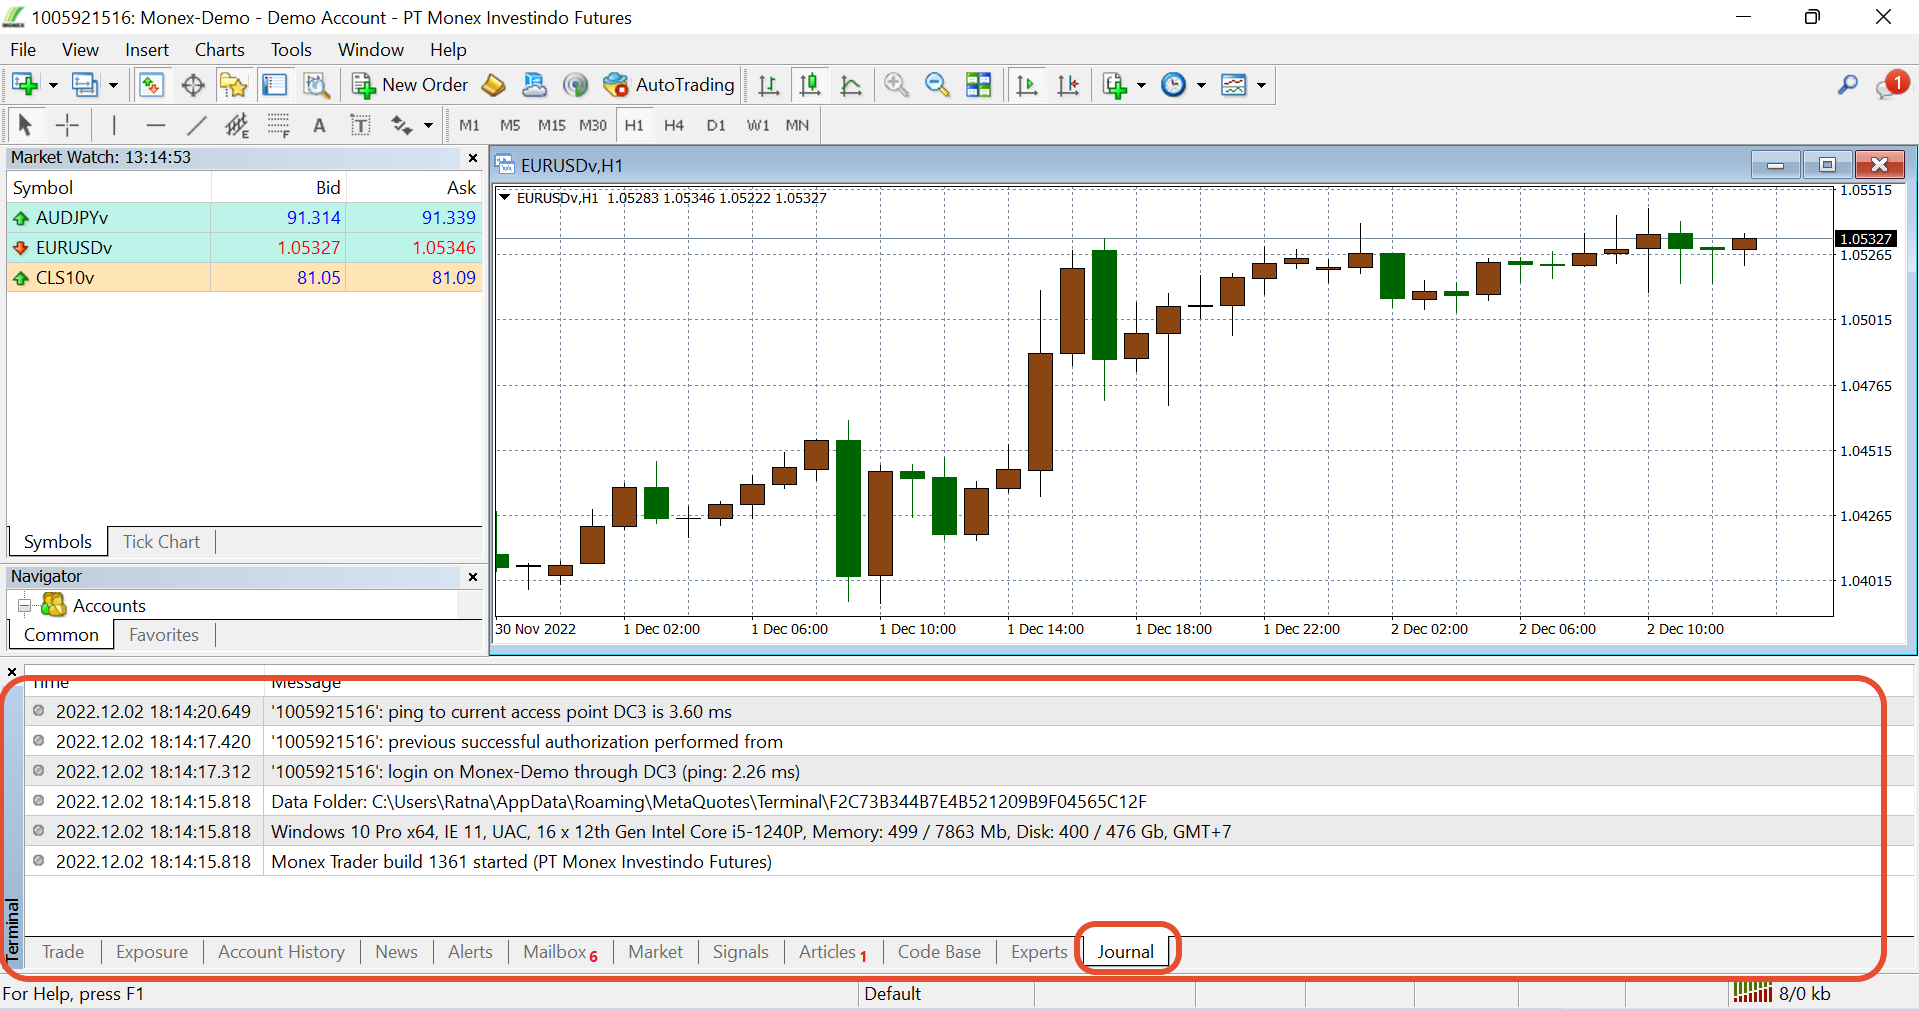Switch to the Tick Chart tab
The image size is (1919, 1009).
click(x=161, y=542)
